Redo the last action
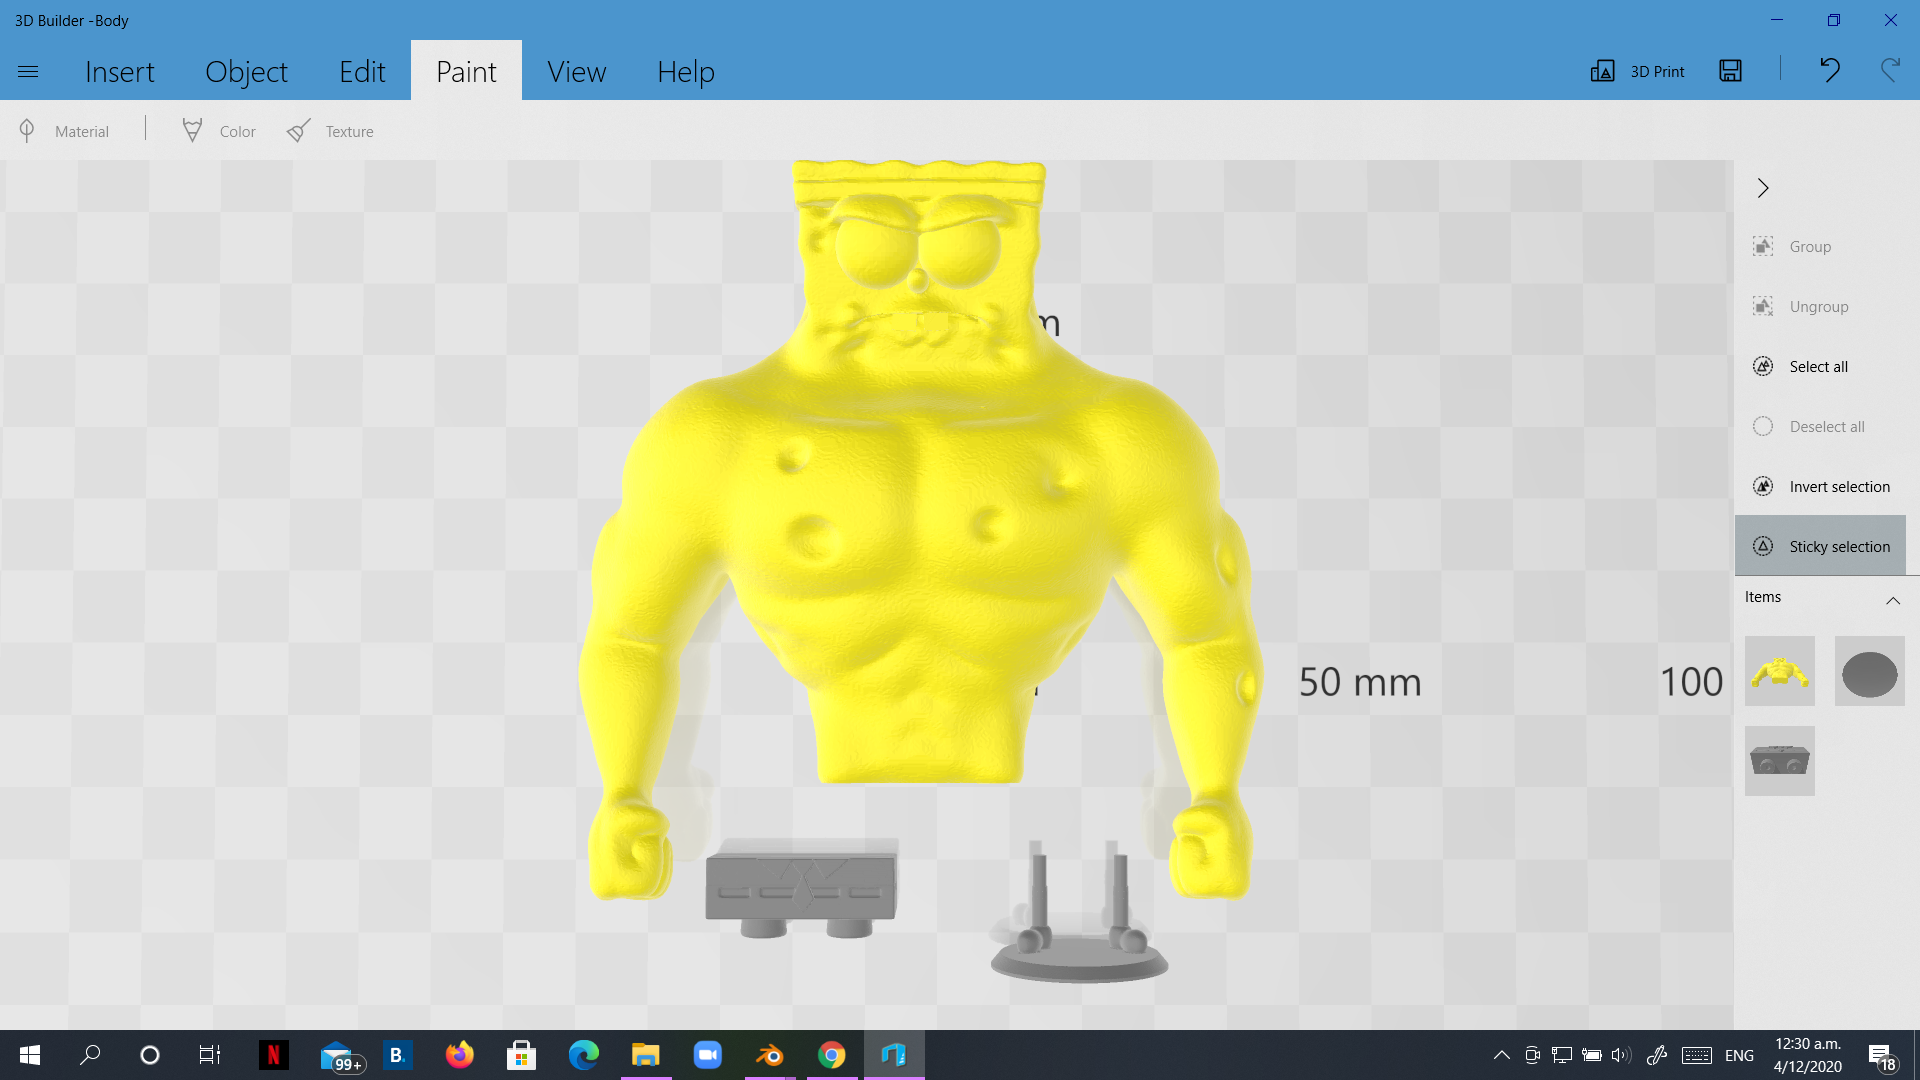The image size is (1920, 1080). point(1890,70)
